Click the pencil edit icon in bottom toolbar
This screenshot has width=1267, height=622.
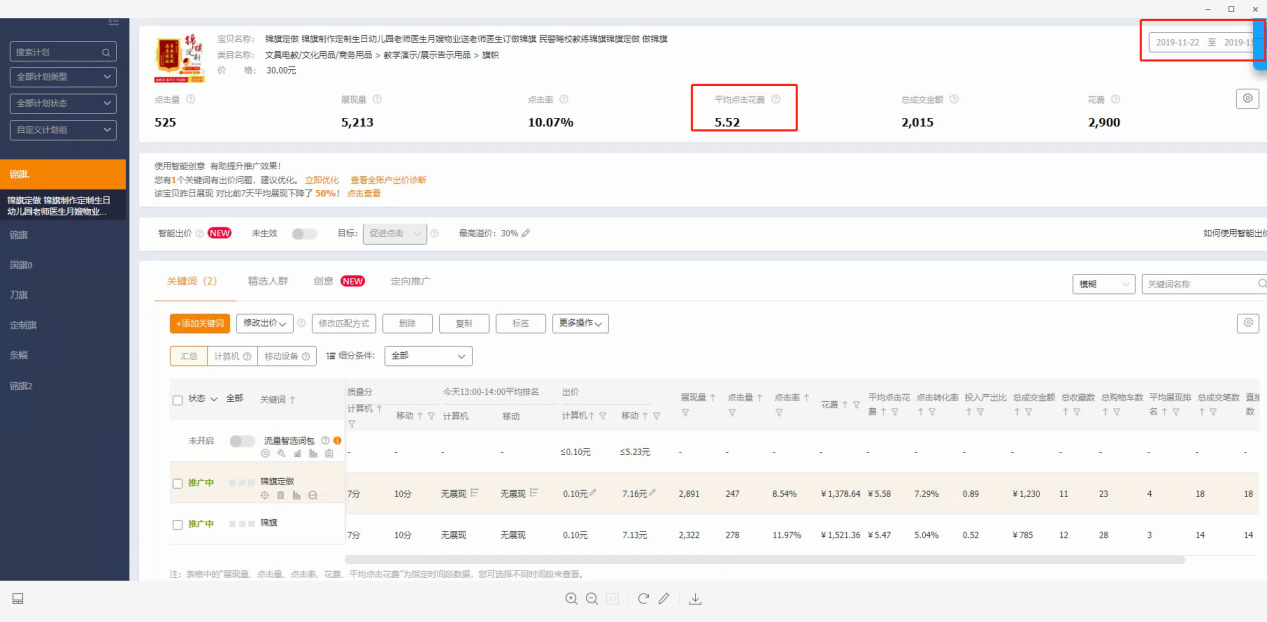[x=663, y=599]
